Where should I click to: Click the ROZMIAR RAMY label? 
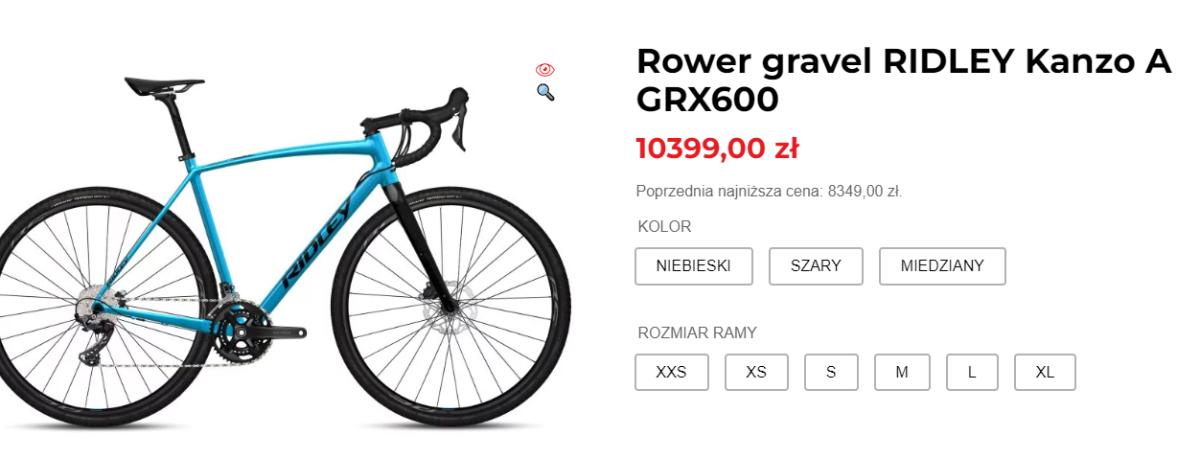[x=698, y=333]
